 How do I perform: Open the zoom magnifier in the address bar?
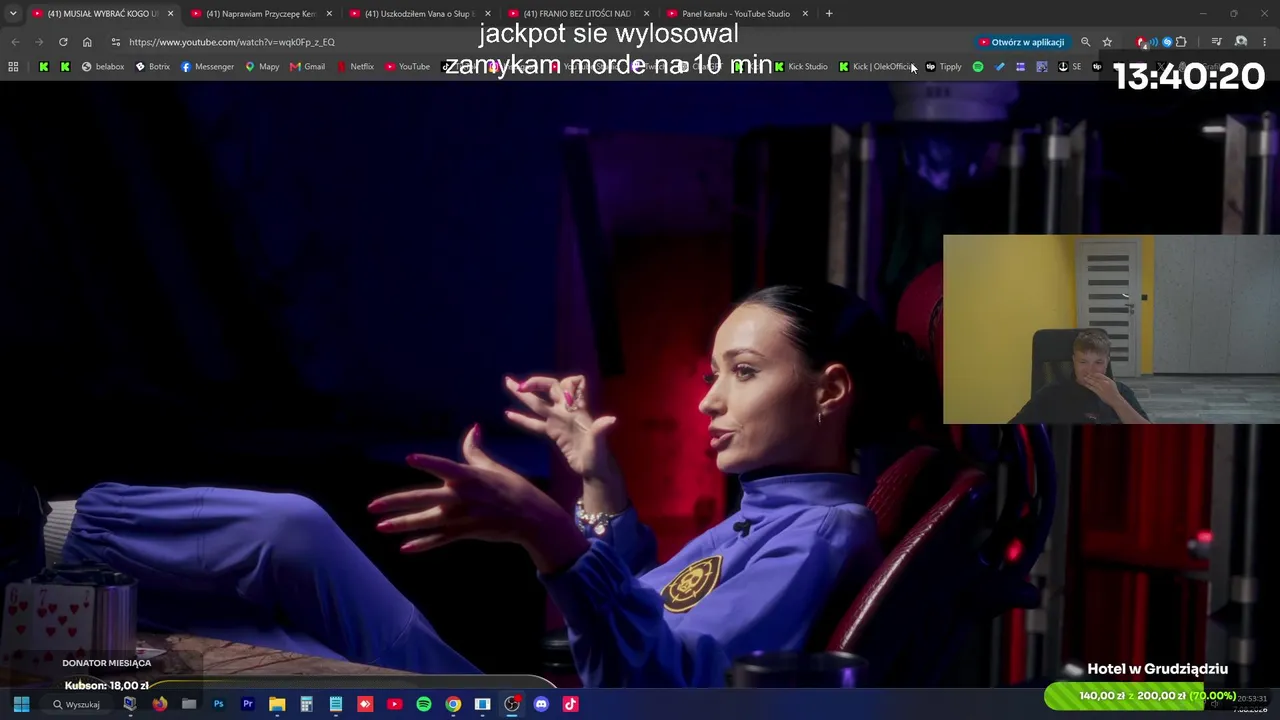pos(1085,42)
